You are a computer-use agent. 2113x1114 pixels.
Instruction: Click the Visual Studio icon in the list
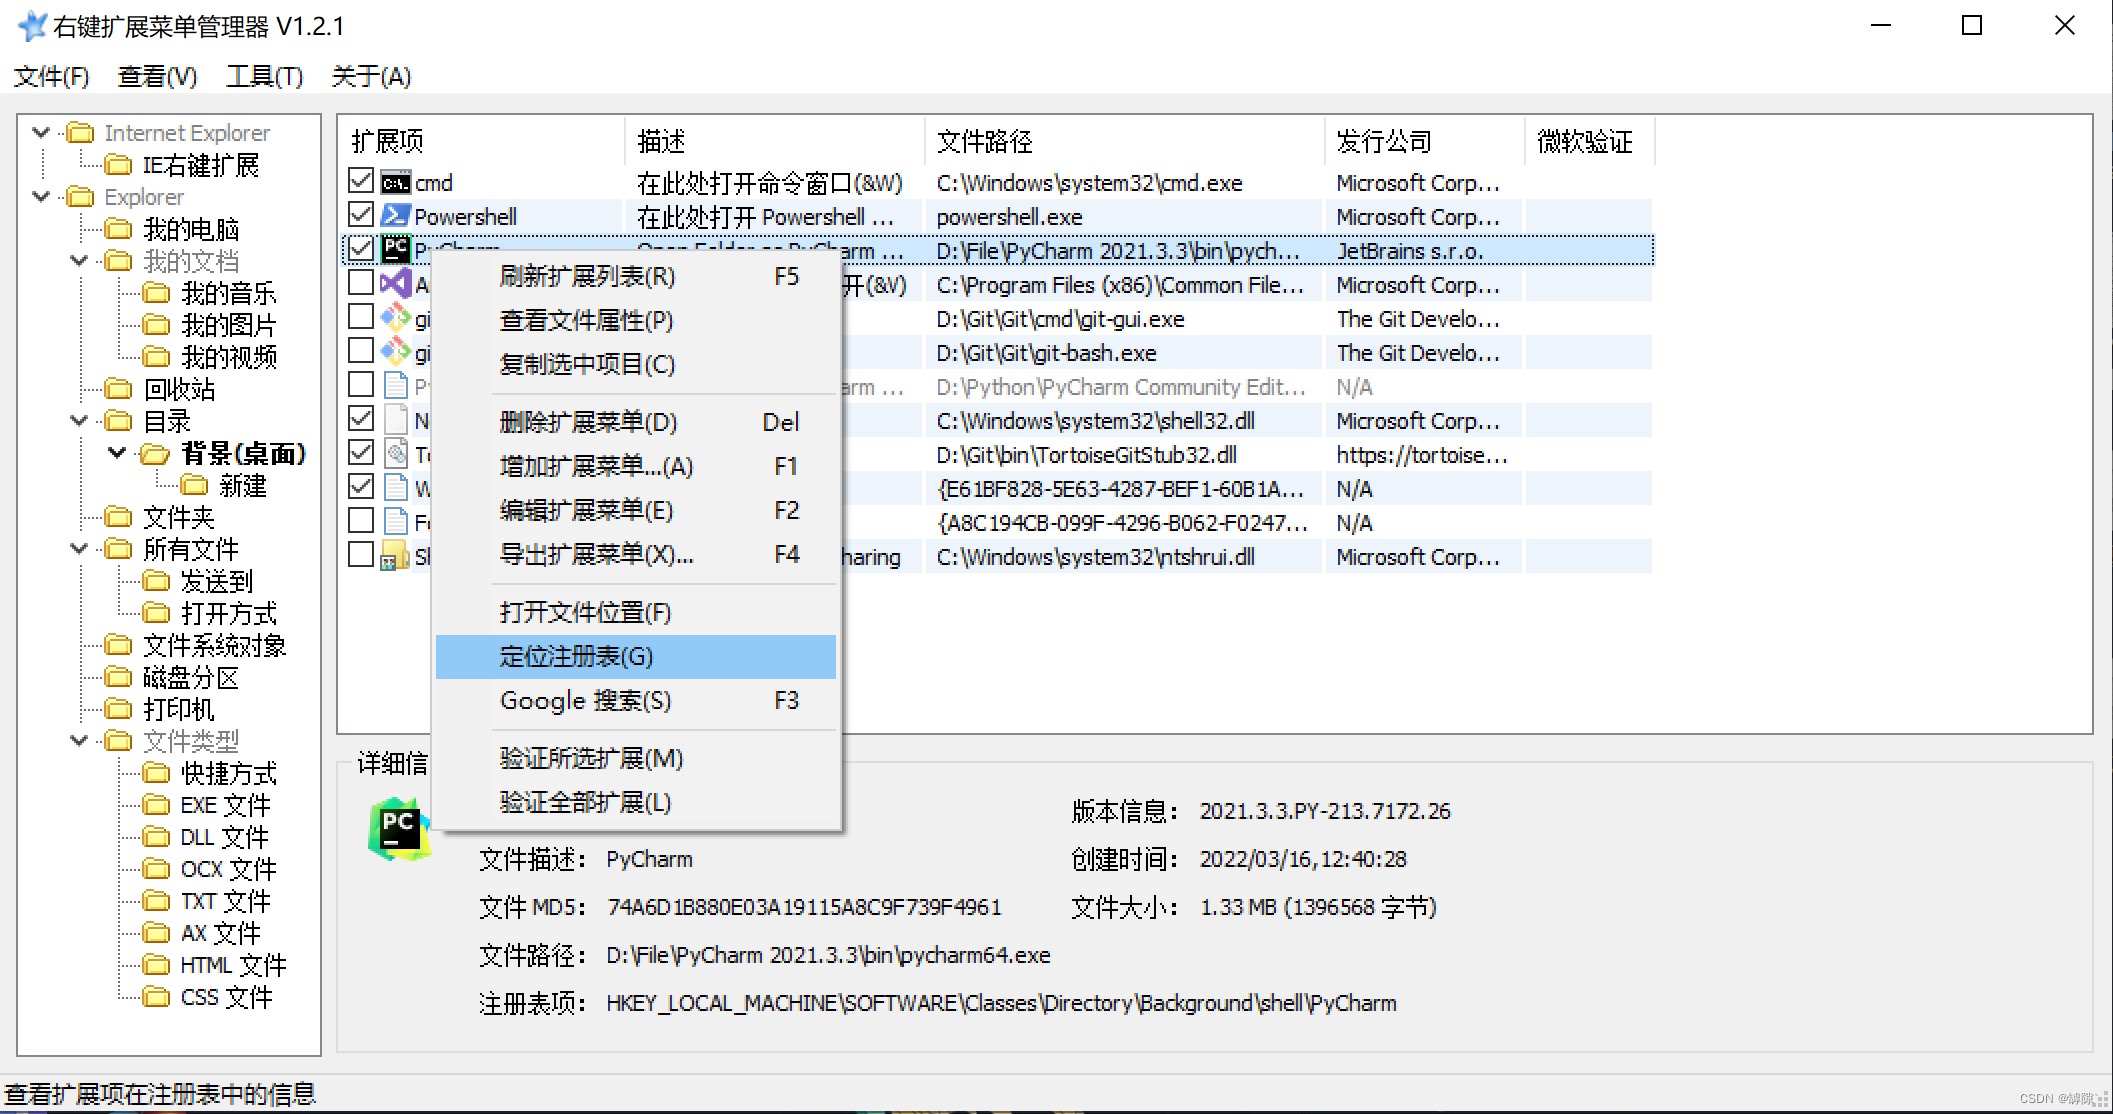[x=396, y=284]
